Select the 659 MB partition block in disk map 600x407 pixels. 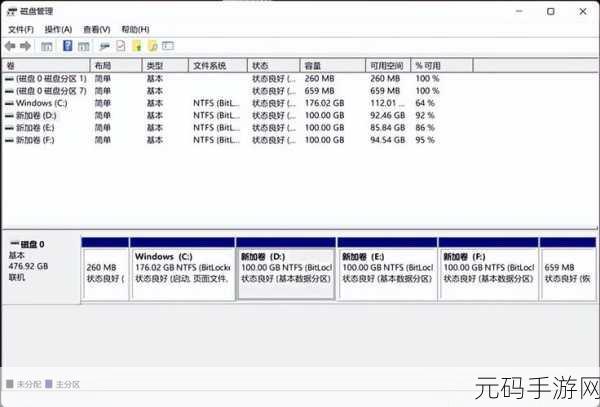tap(568, 269)
